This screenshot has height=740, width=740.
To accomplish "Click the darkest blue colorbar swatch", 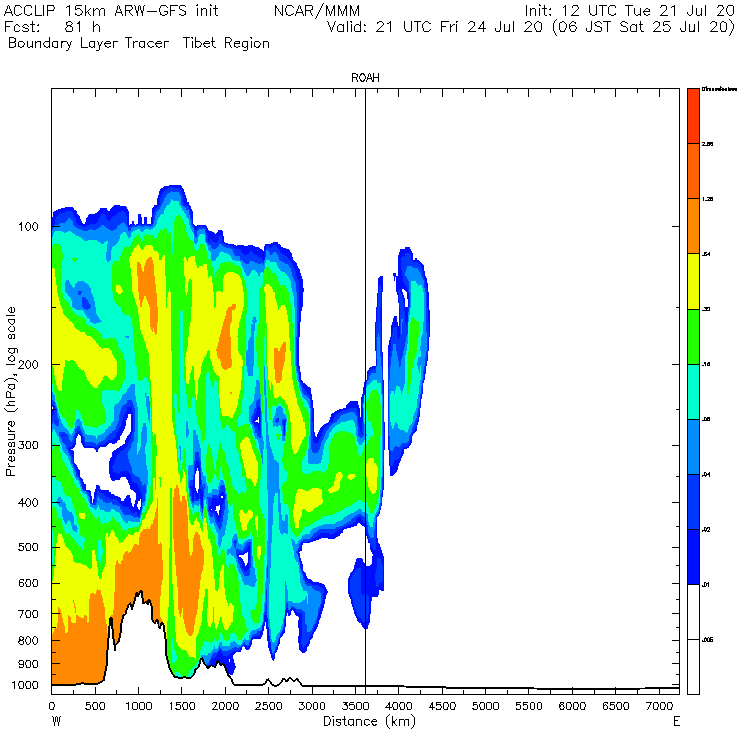I will coord(693,557).
